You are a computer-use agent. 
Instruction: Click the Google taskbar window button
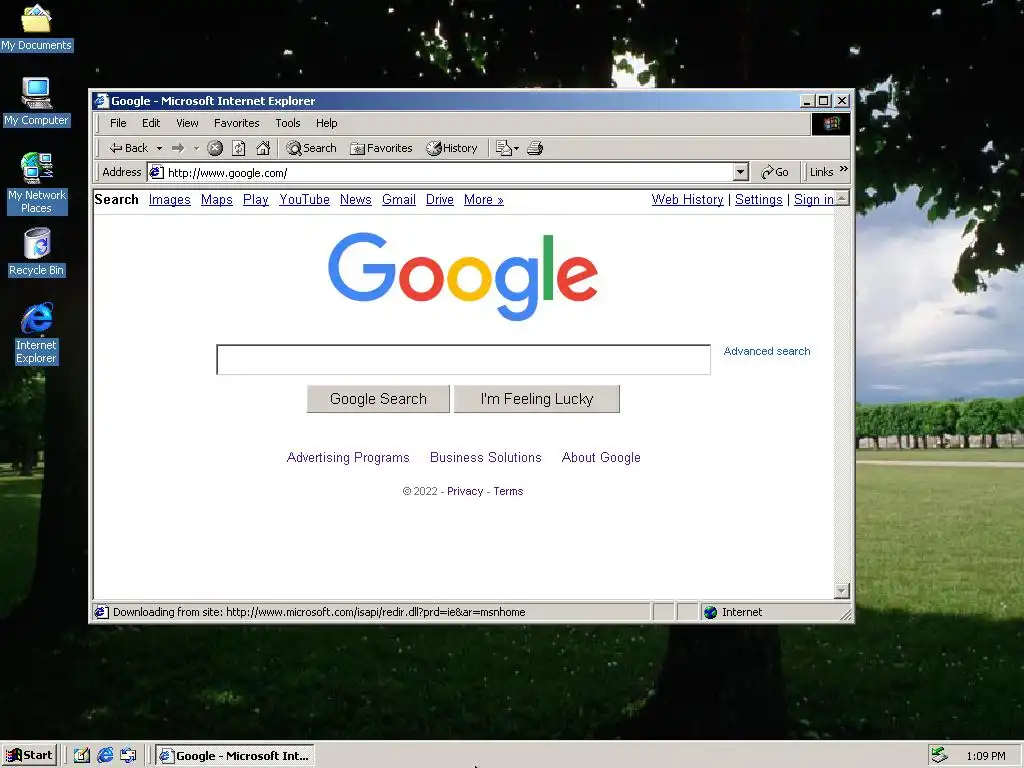click(x=235, y=756)
